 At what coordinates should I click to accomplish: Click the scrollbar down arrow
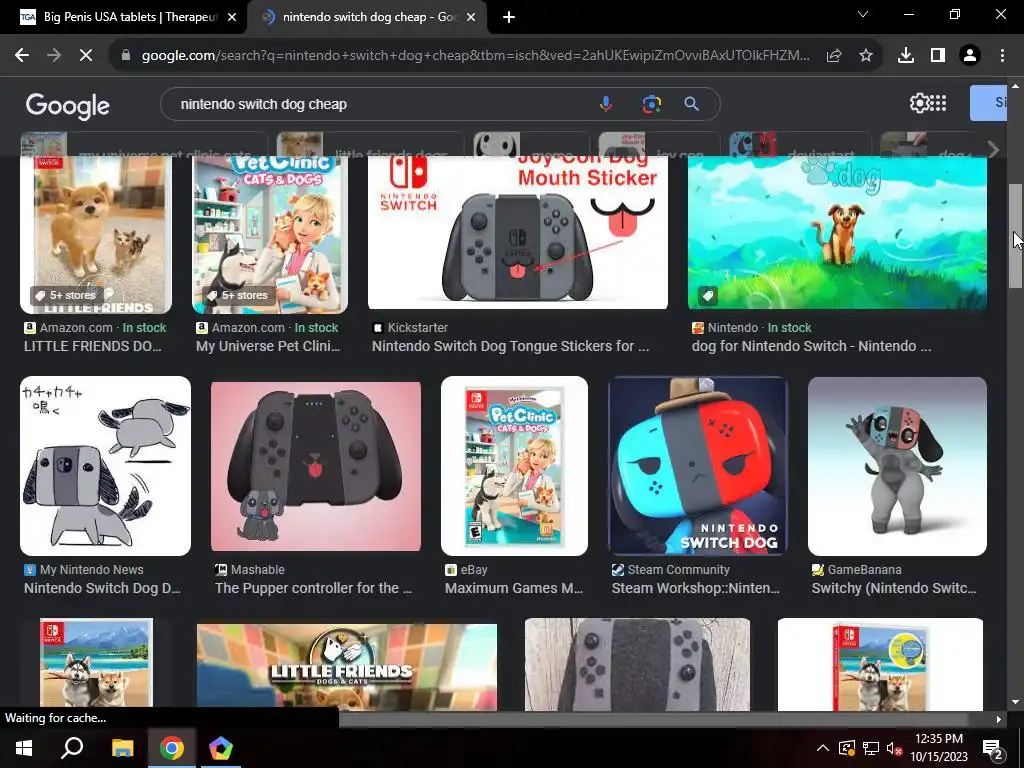tap(1015, 702)
